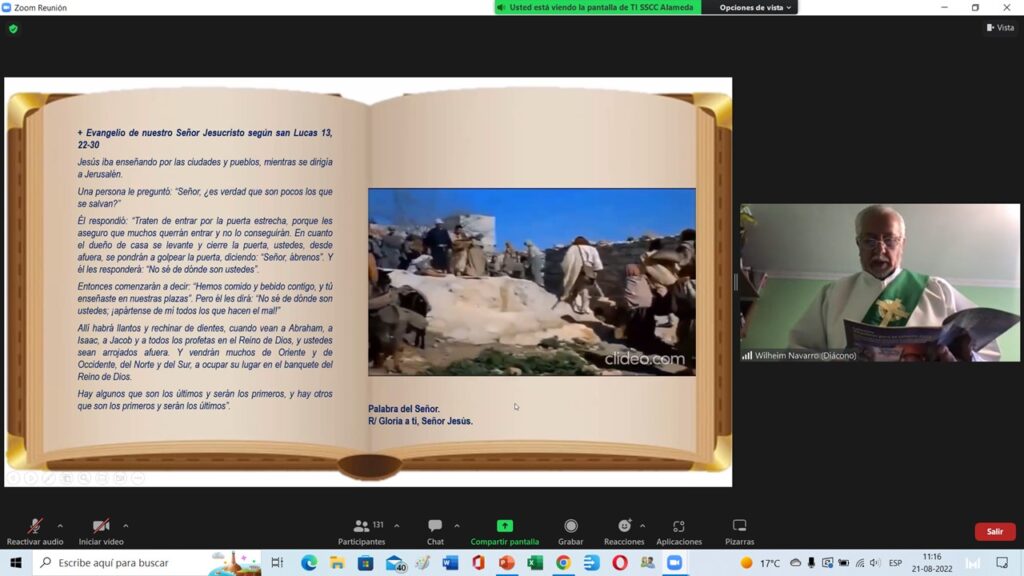The height and width of the screenshot is (576, 1024).
Task: Open Microsoft Store from the taskbar
Action: [366, 562]
